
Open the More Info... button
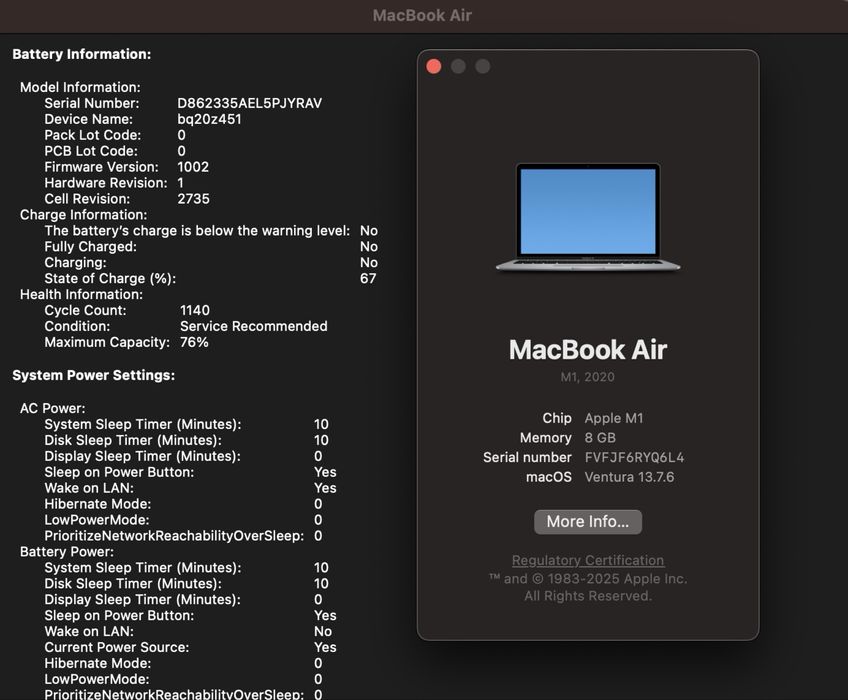click(588, 521)
